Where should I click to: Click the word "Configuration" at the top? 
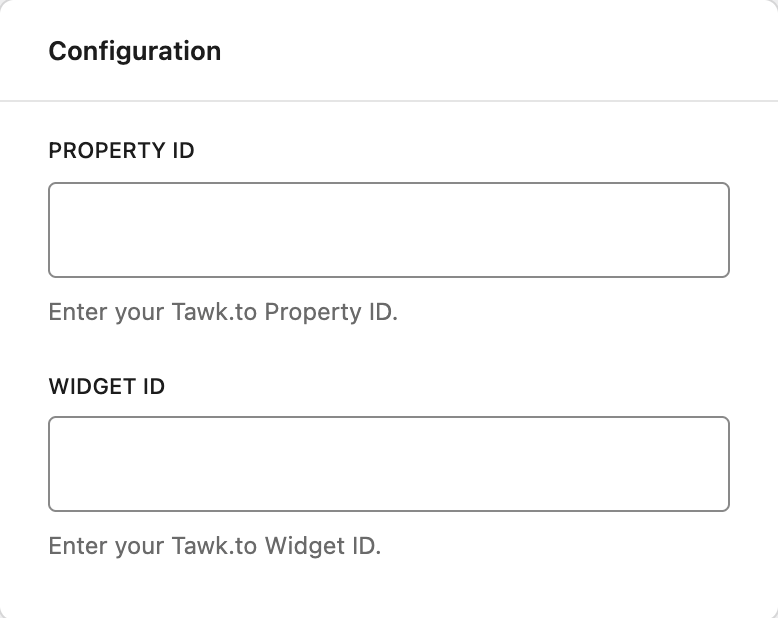(x=134, y=51)
